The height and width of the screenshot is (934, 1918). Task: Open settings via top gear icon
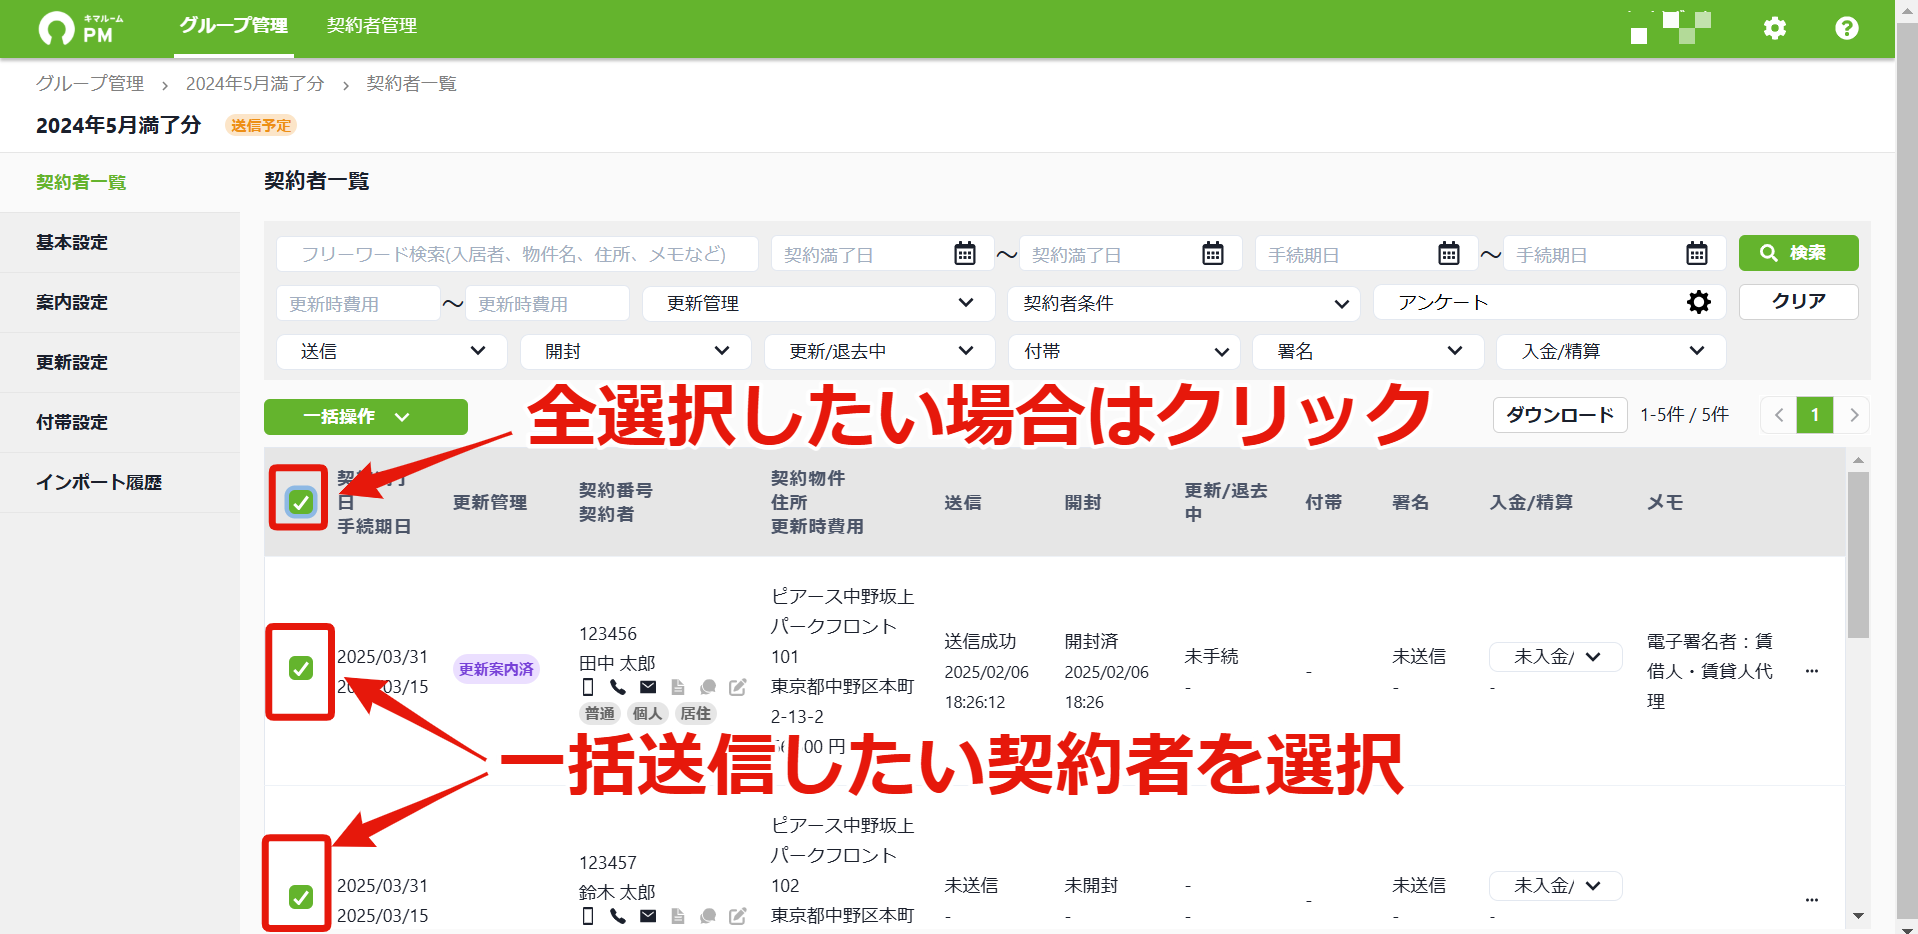1775,28
